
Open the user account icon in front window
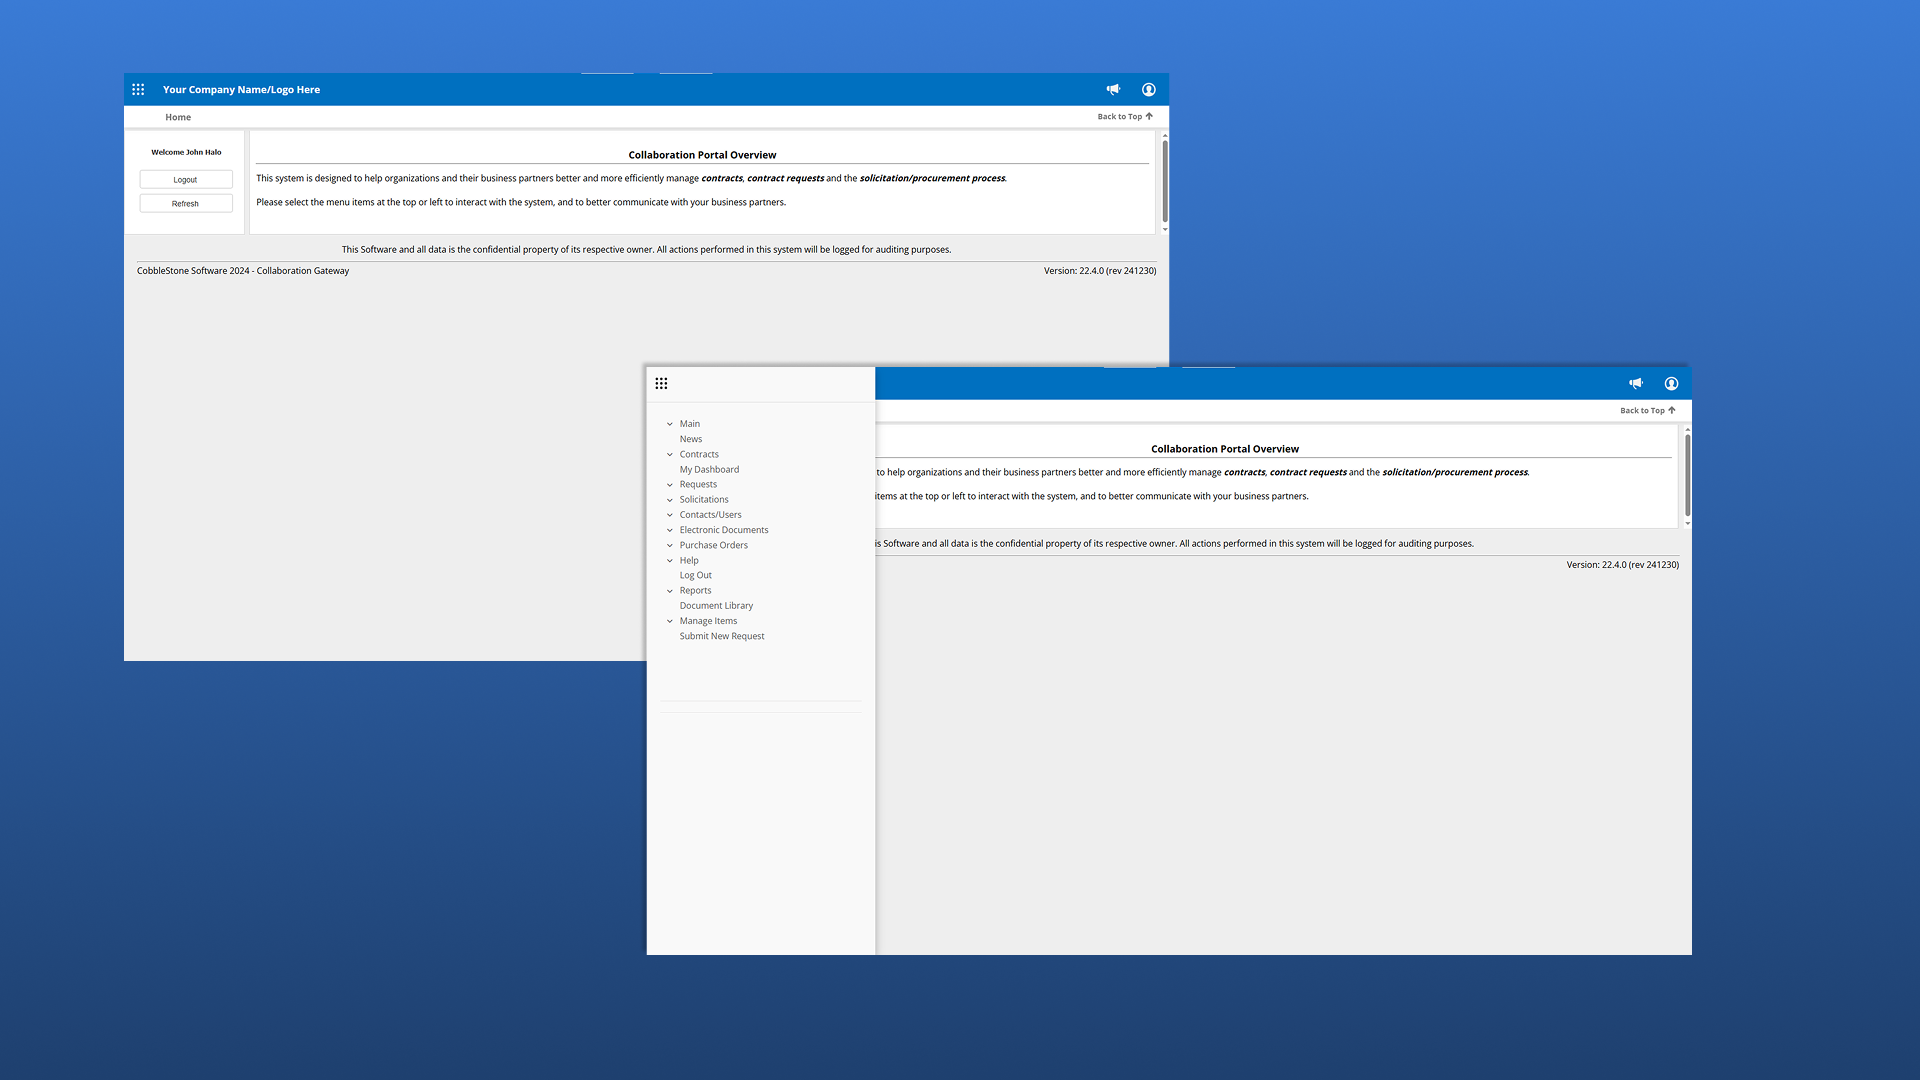click(x=1671, y=383)
